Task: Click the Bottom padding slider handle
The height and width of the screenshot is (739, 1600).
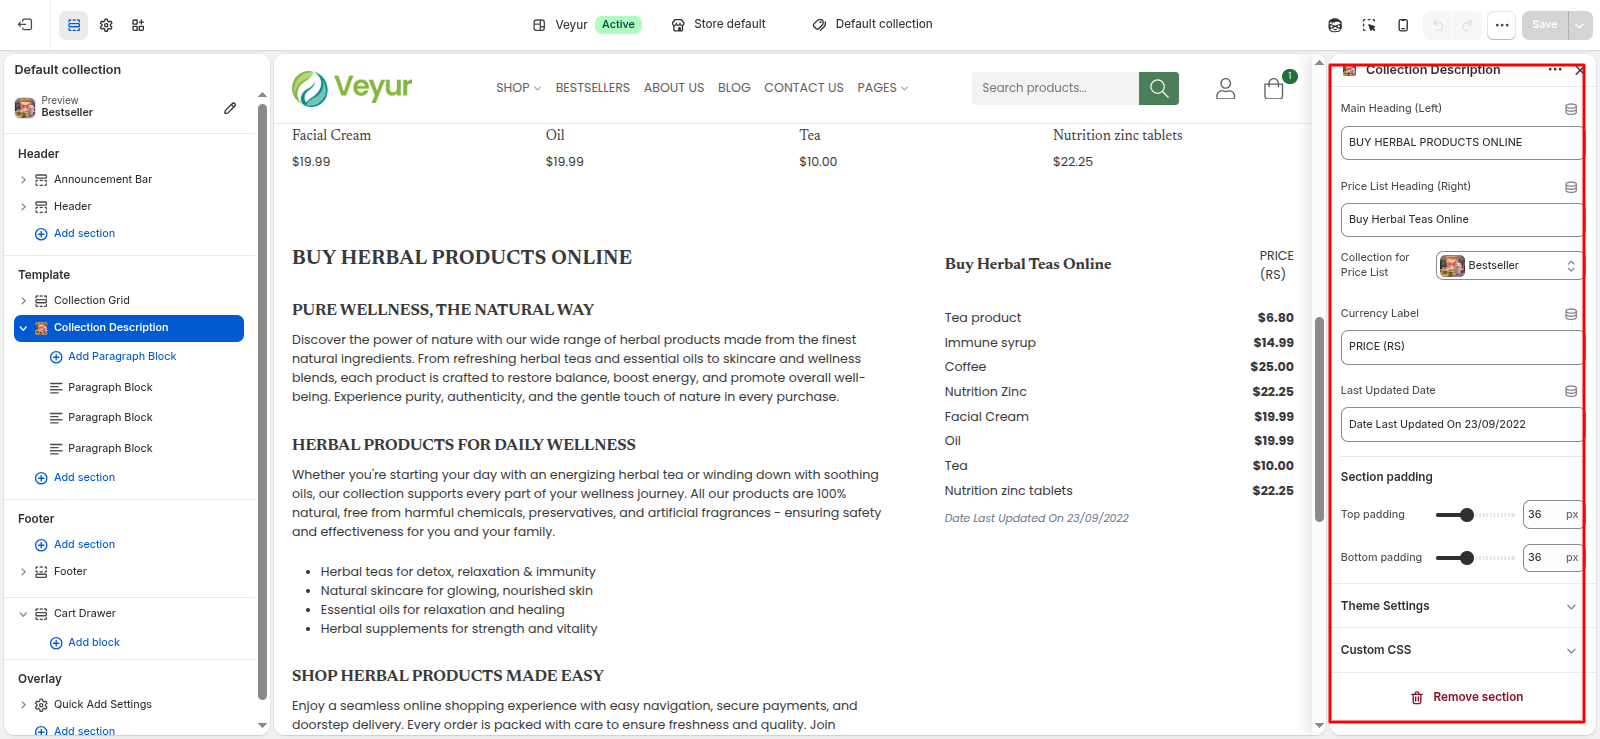Action: point(1467,558)
